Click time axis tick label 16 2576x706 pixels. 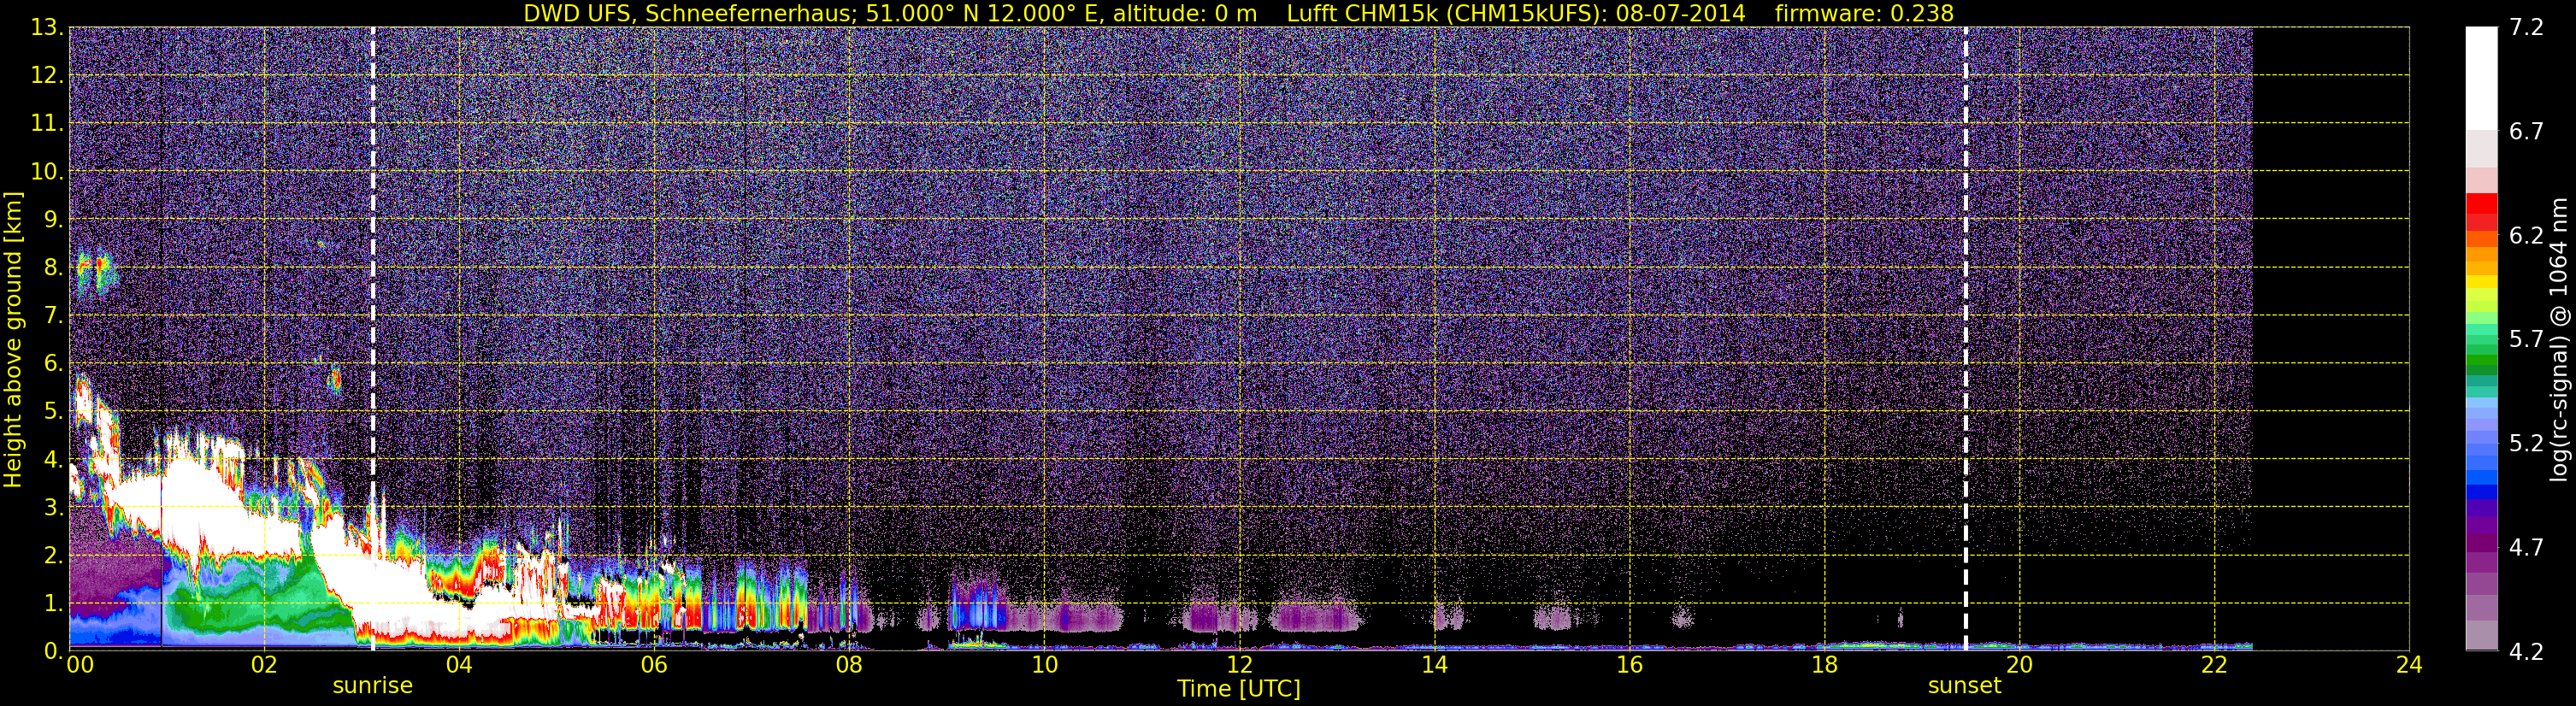[1629, 665]
